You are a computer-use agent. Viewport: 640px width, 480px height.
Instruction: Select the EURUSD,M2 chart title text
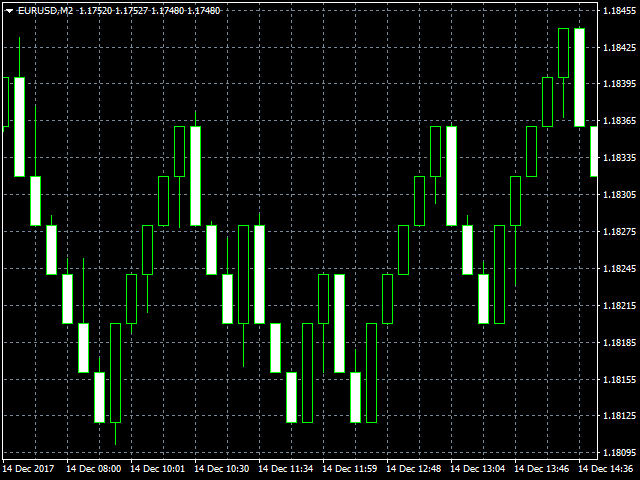(45, 11)
